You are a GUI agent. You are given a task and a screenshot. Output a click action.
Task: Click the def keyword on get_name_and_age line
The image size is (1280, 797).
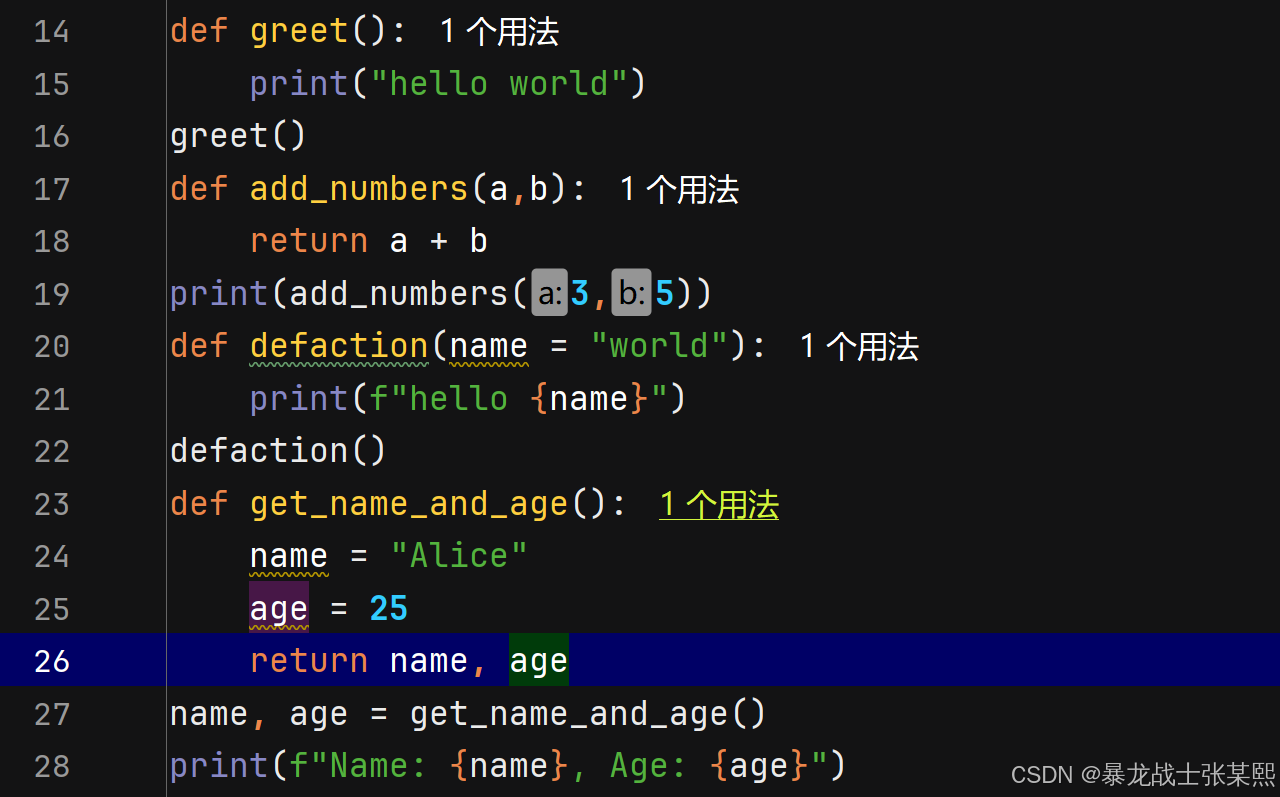(x=198, y=503)
